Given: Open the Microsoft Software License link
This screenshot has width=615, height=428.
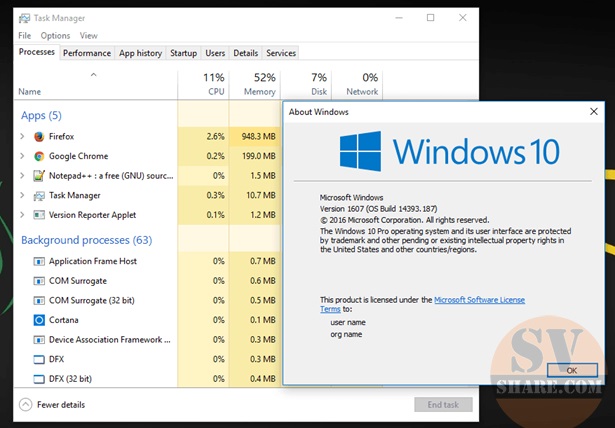Looking at the screenshot, I should click(479, 300).
